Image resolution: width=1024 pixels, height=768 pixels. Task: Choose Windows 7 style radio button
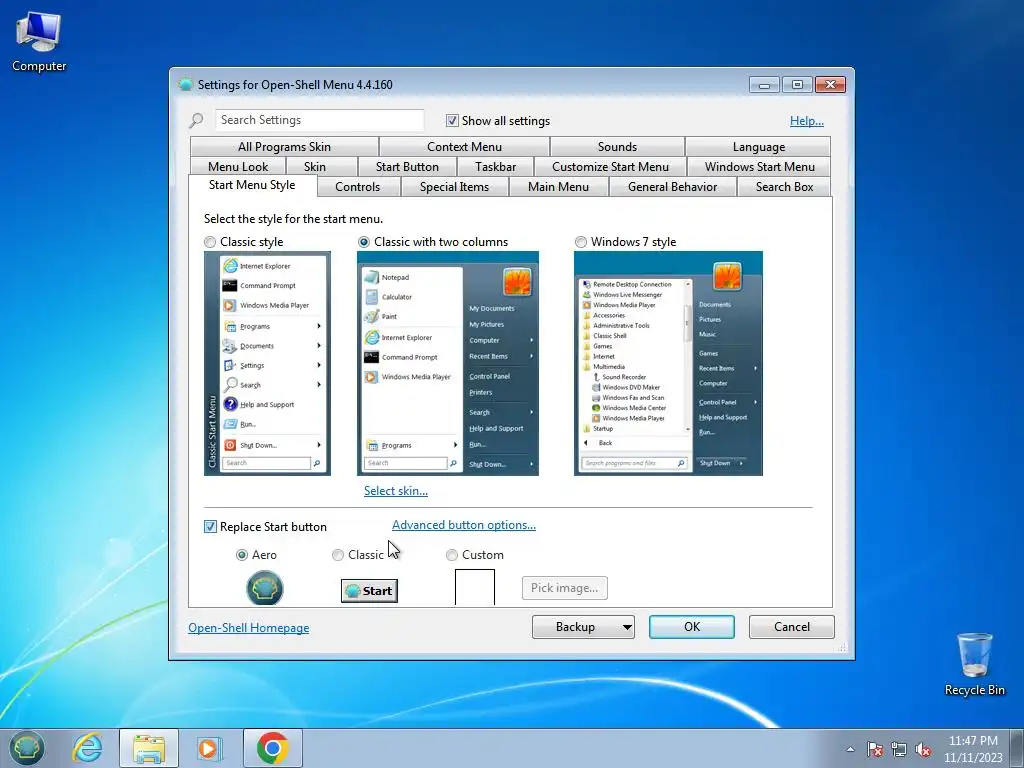[x=581, y=242]
